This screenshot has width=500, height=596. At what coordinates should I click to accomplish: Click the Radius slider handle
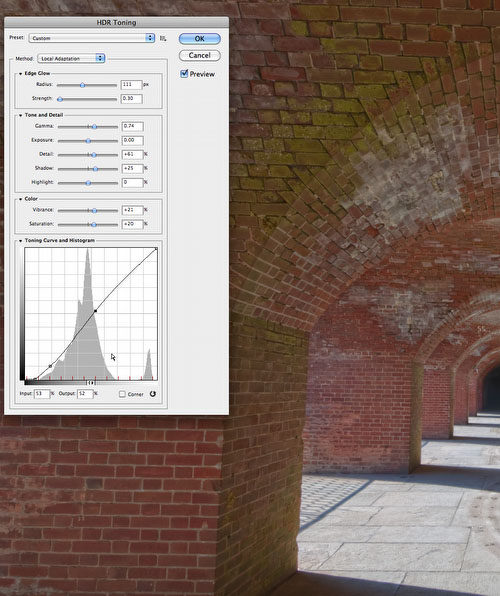(83, 85)
